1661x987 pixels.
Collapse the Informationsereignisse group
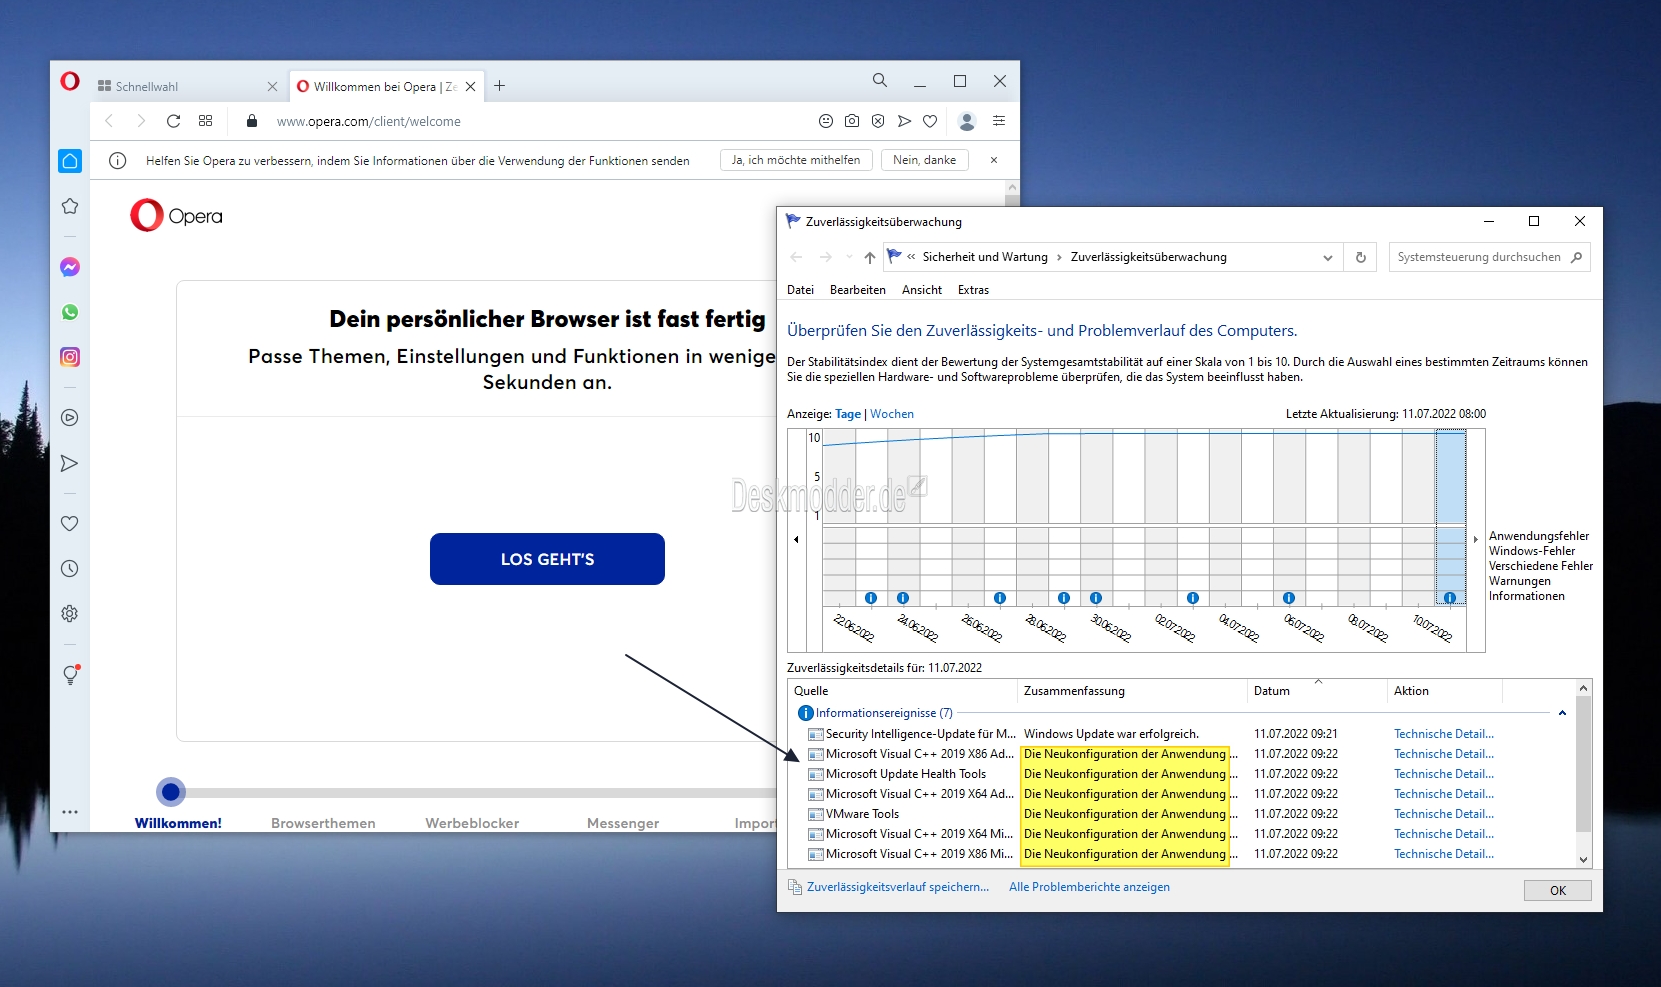pyautogui.click(x=1562, y=713)
